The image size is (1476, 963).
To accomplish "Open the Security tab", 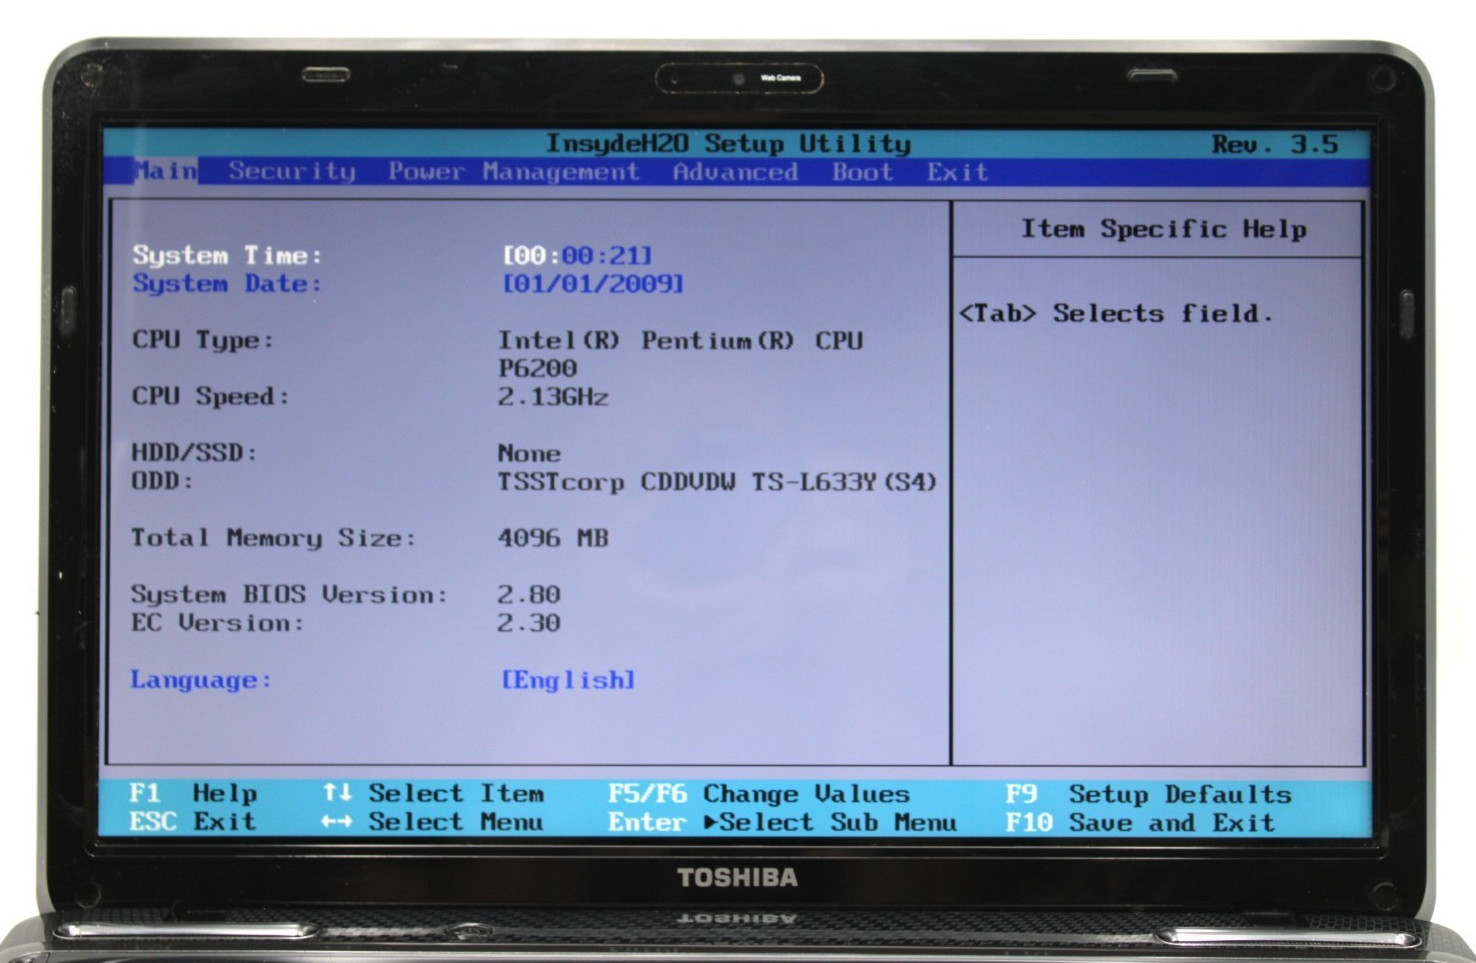I will [x=292, y=172].
